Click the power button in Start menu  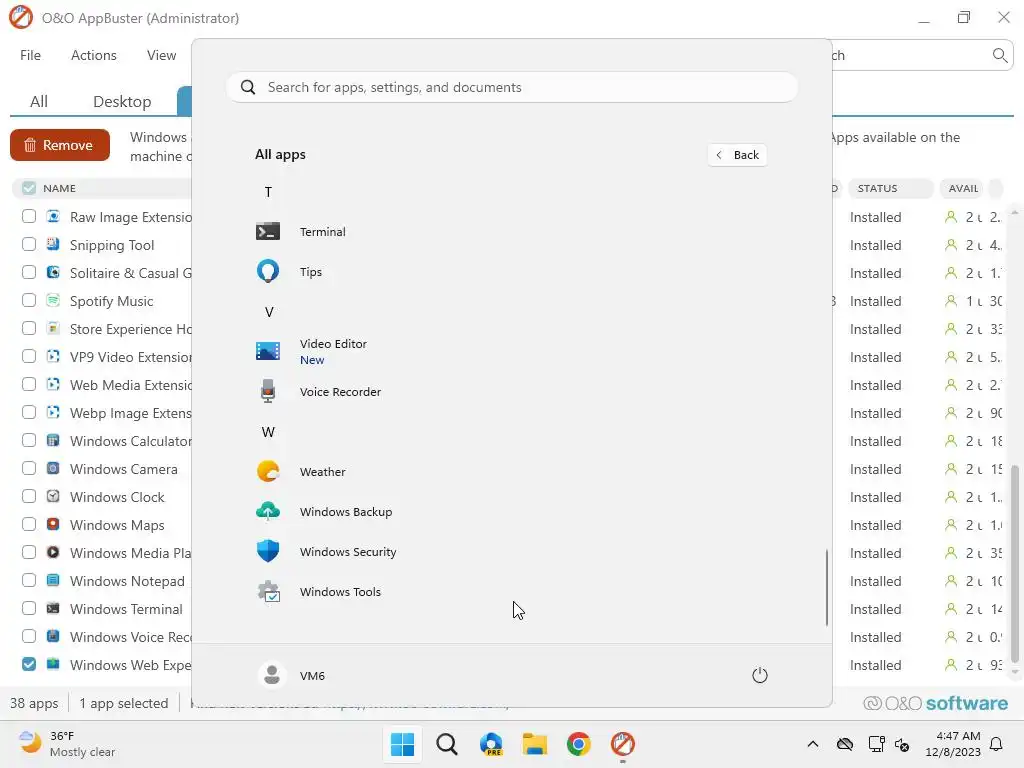pyautogui.click(x=760, y=675)
